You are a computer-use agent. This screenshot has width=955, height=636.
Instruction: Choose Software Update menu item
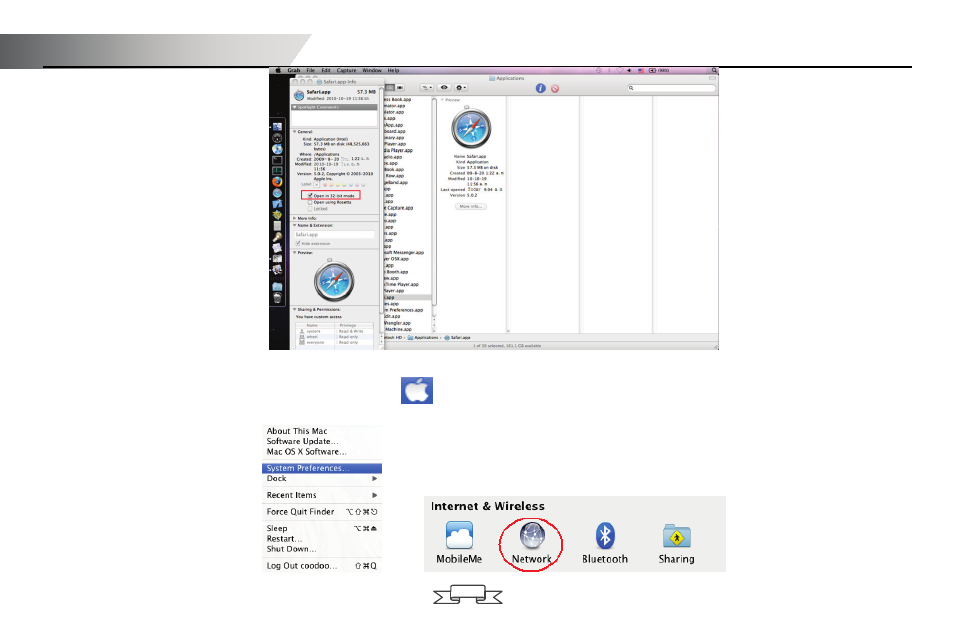click(x=302, y=441)
